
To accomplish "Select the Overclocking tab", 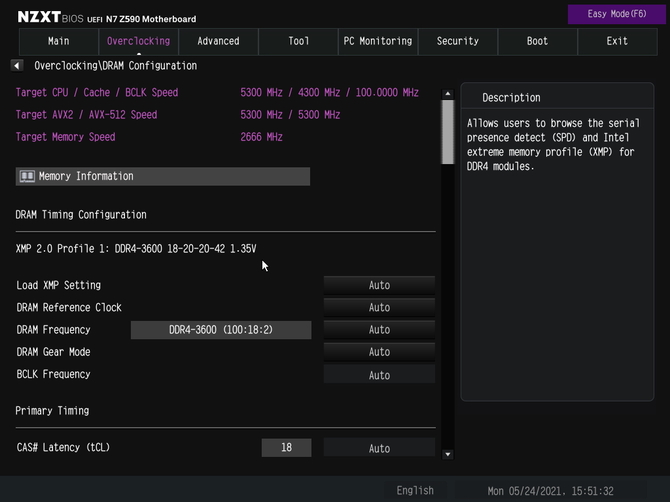I will click(x=138, y=41).
